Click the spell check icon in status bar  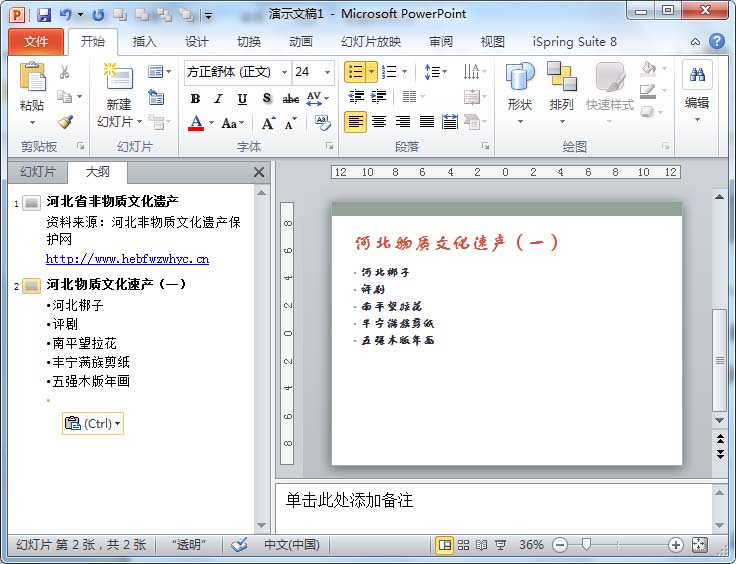[x=238, y=545]
